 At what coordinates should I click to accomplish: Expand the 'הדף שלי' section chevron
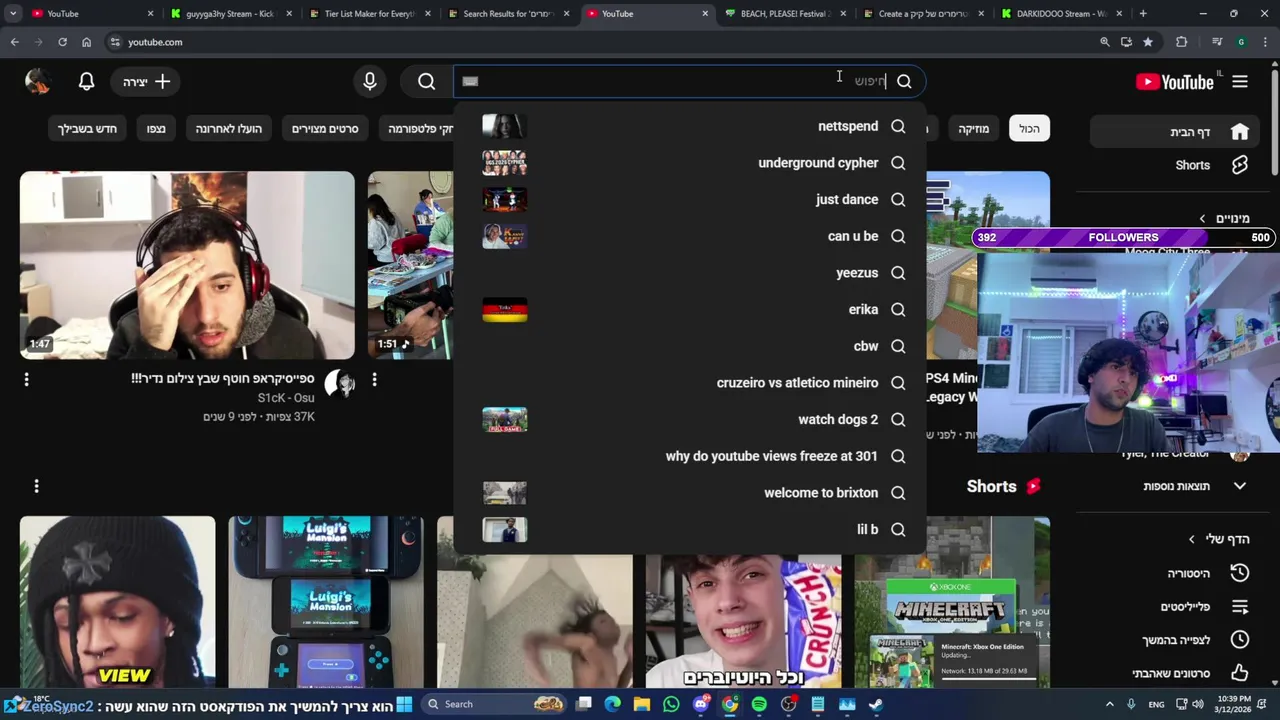tap(1191, 539)
